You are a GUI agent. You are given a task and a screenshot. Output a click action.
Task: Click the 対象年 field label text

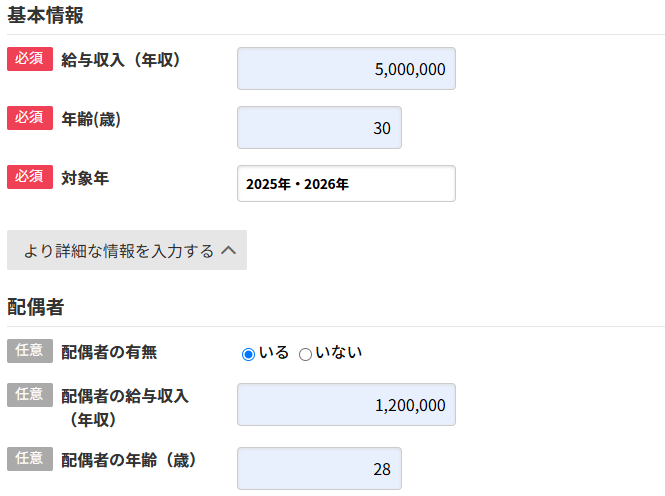(x=85, y=178)
